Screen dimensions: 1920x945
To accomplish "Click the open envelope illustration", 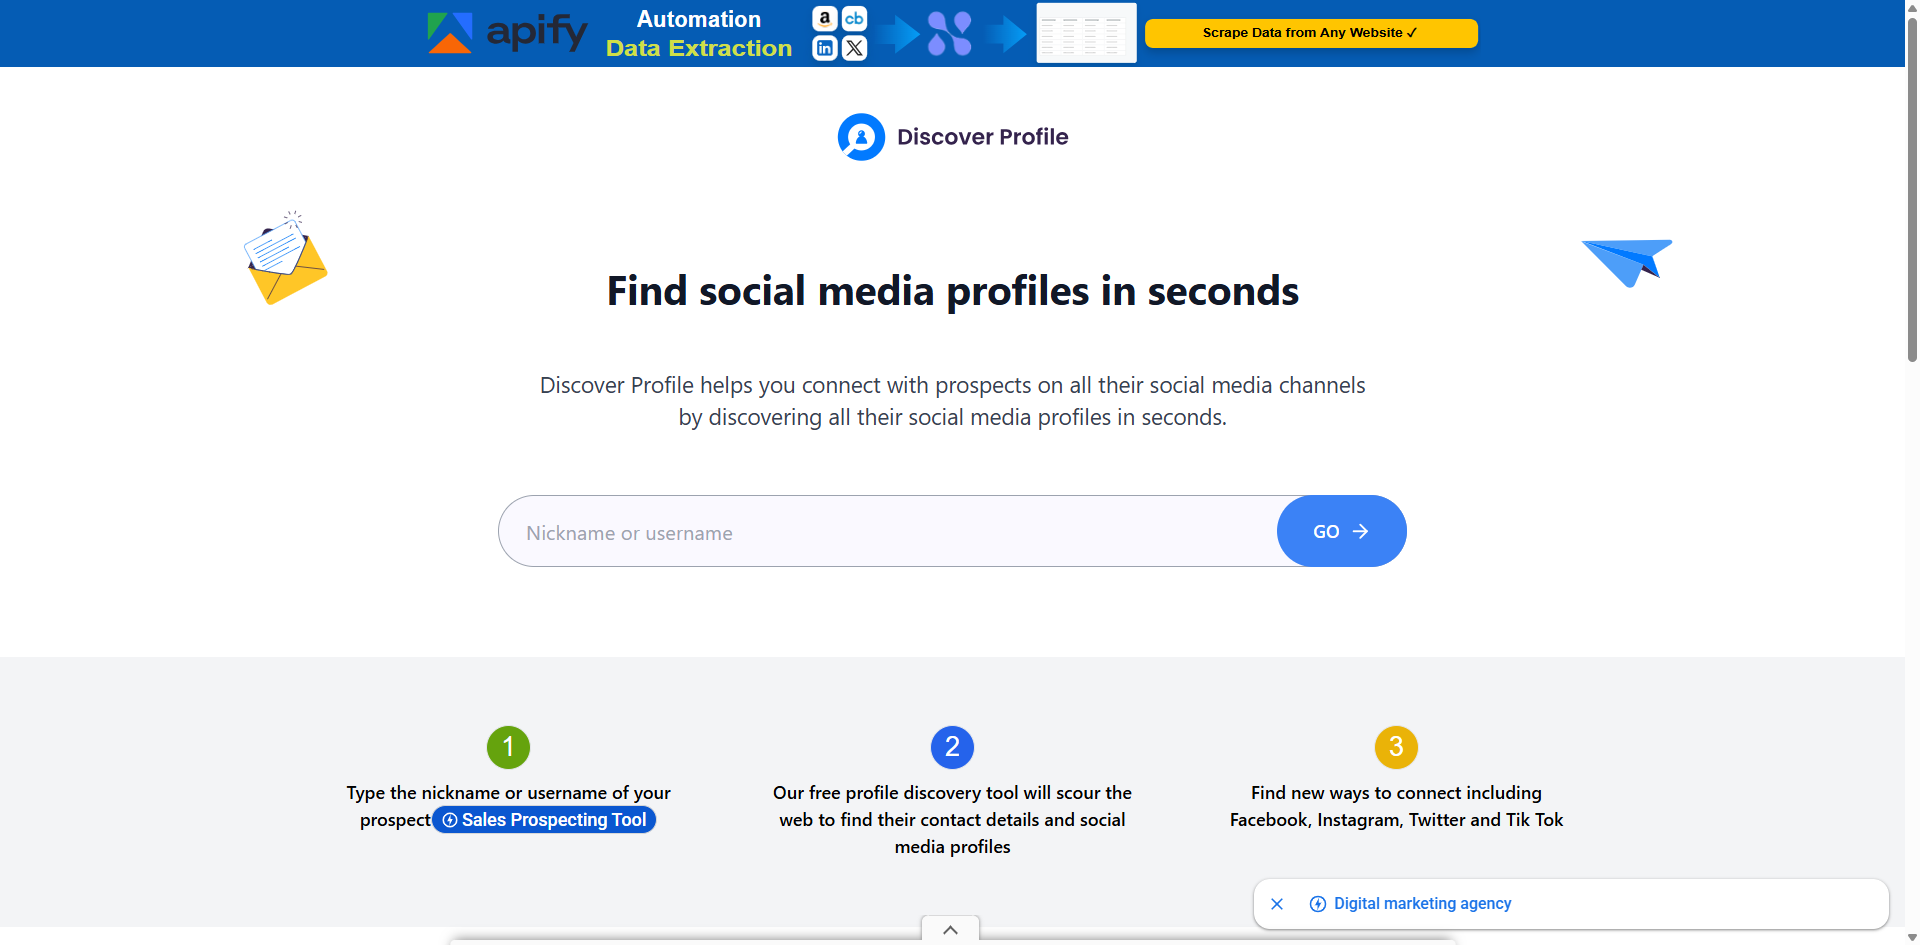I will coord(286,257).
